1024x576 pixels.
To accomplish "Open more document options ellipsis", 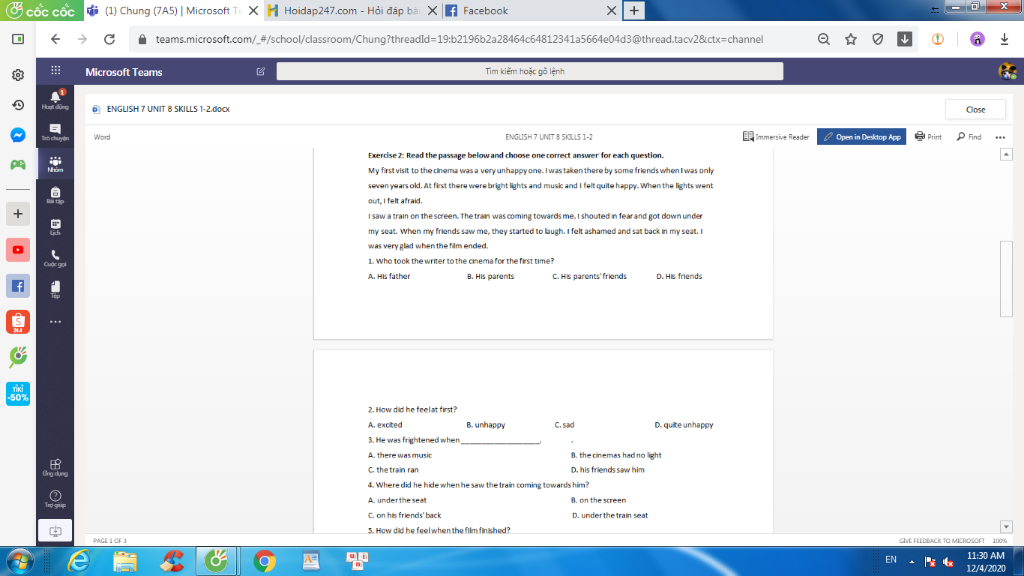I will coord(1000,137).
